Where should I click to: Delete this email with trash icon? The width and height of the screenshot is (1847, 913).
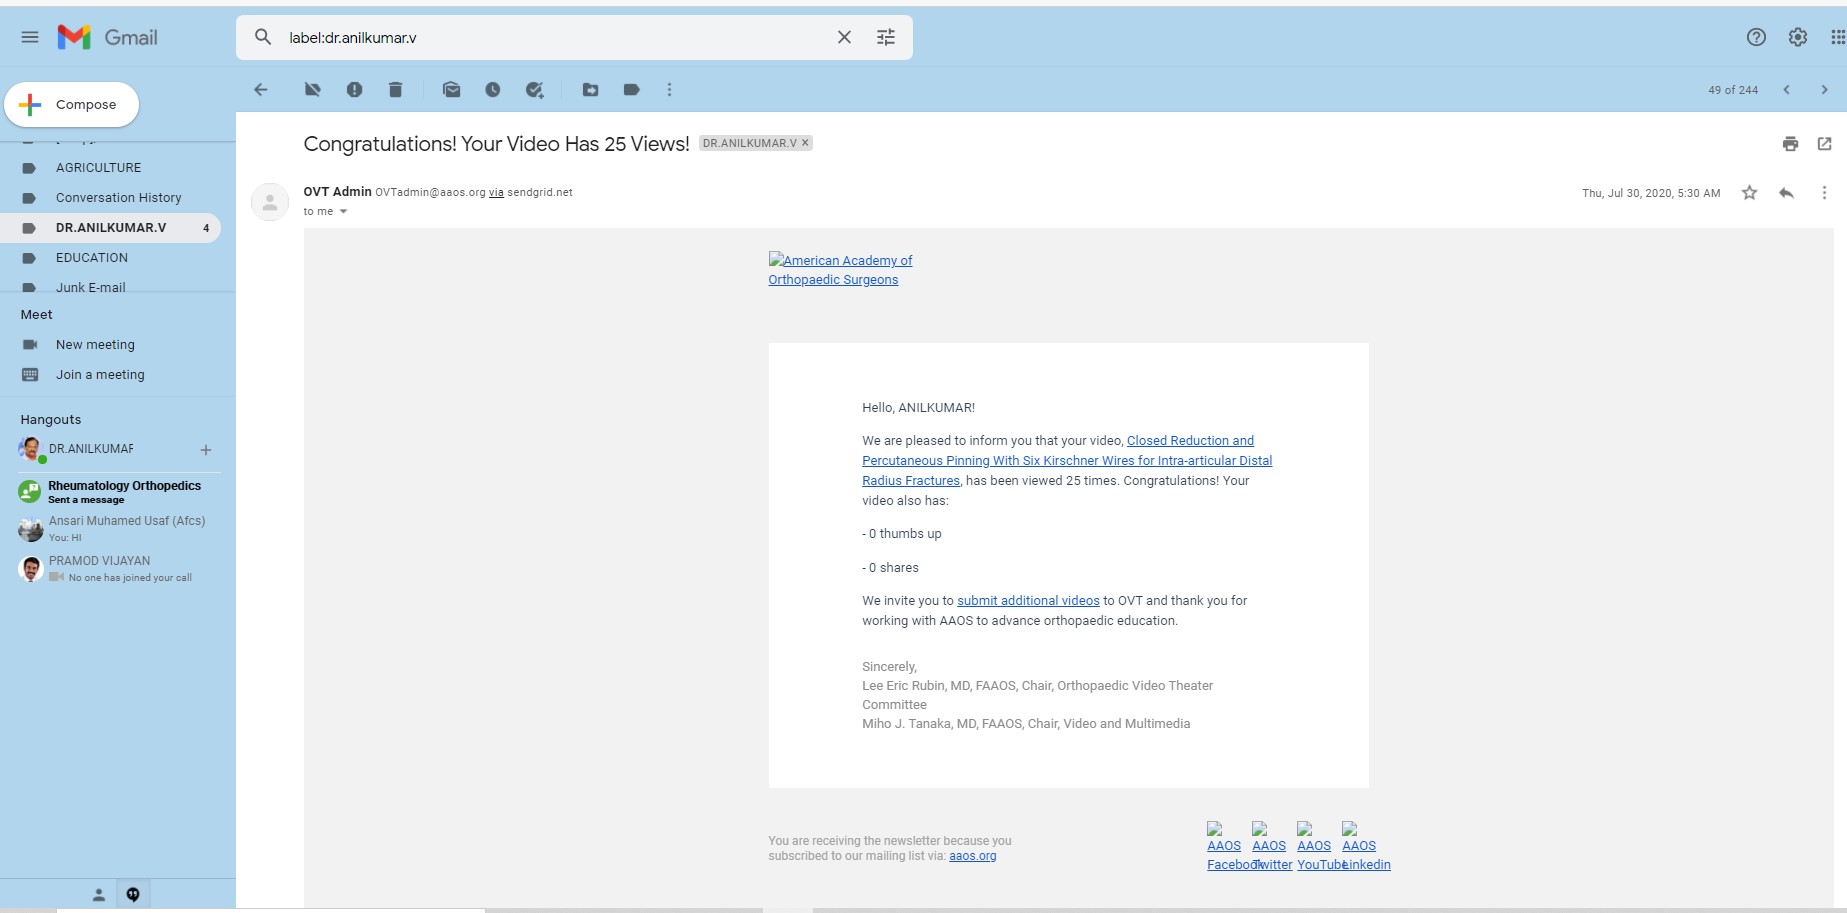tap(395, 90)
